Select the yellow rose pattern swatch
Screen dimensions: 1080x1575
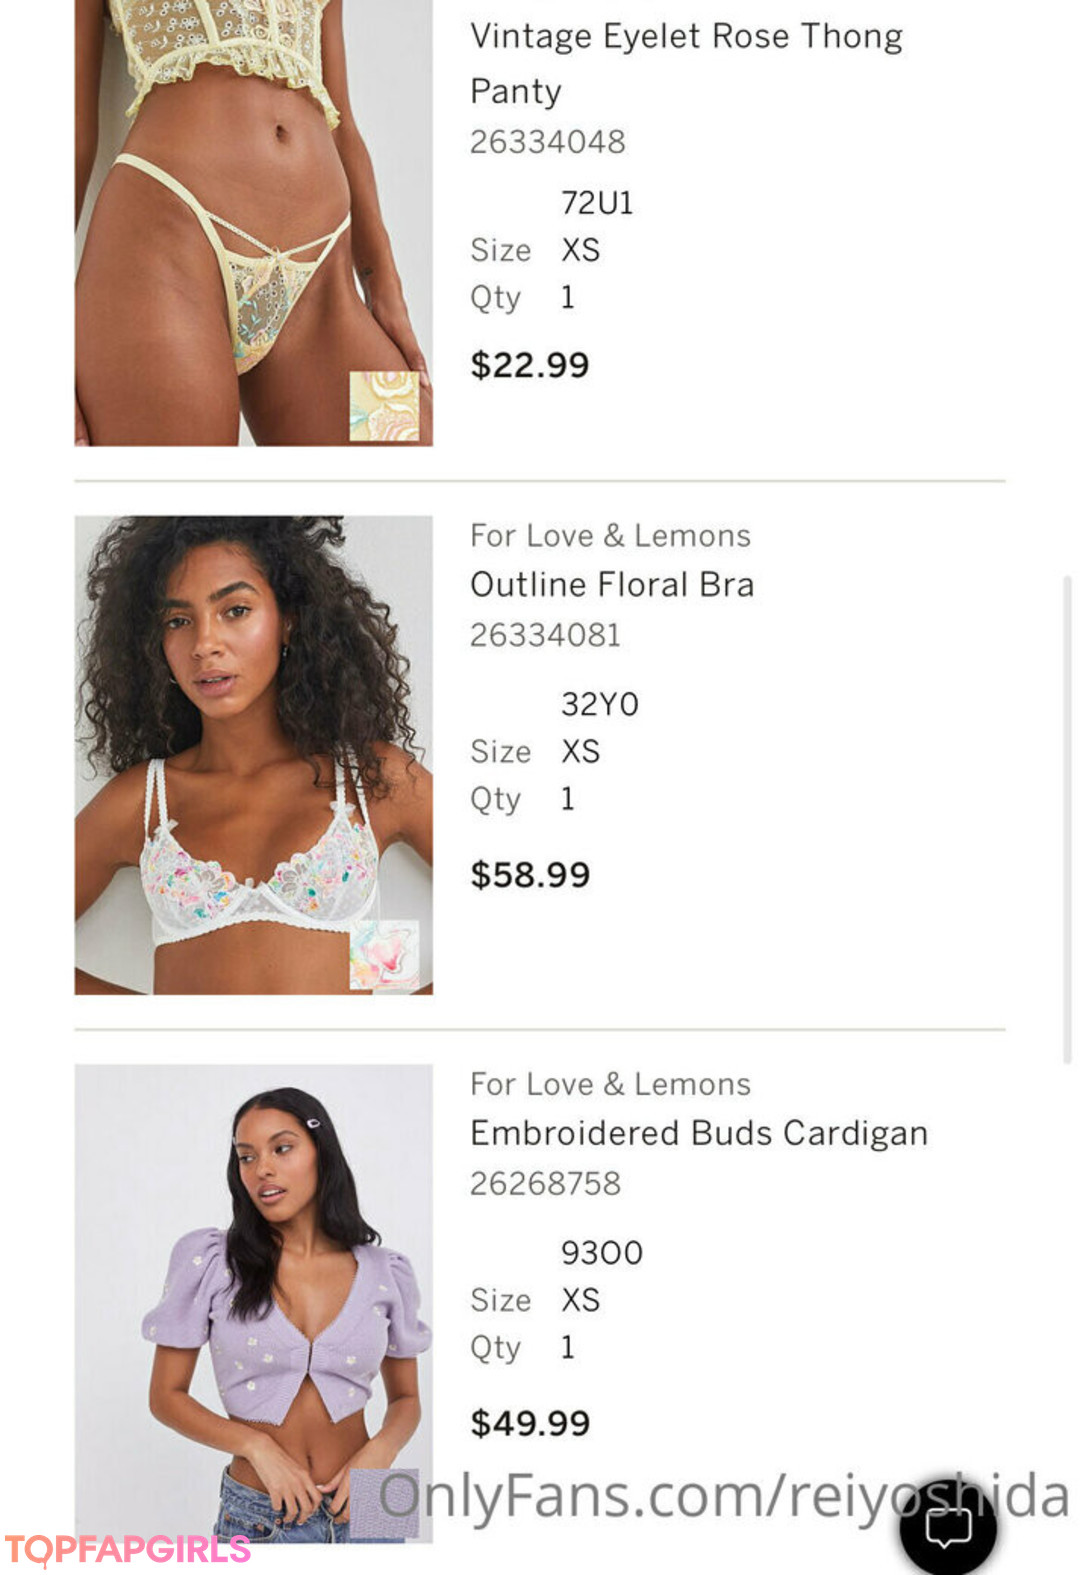pos(384,406)
